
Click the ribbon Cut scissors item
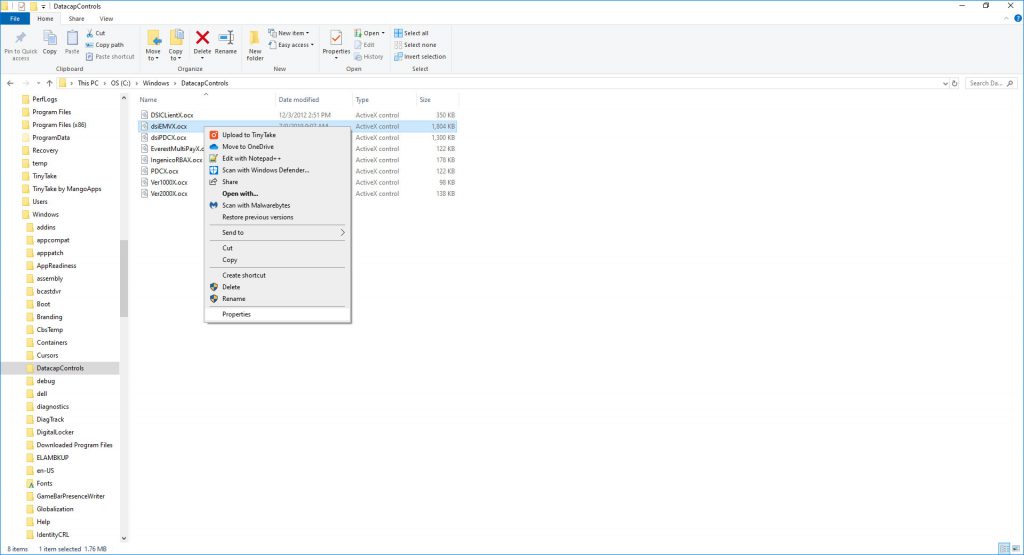coord(96,33)
